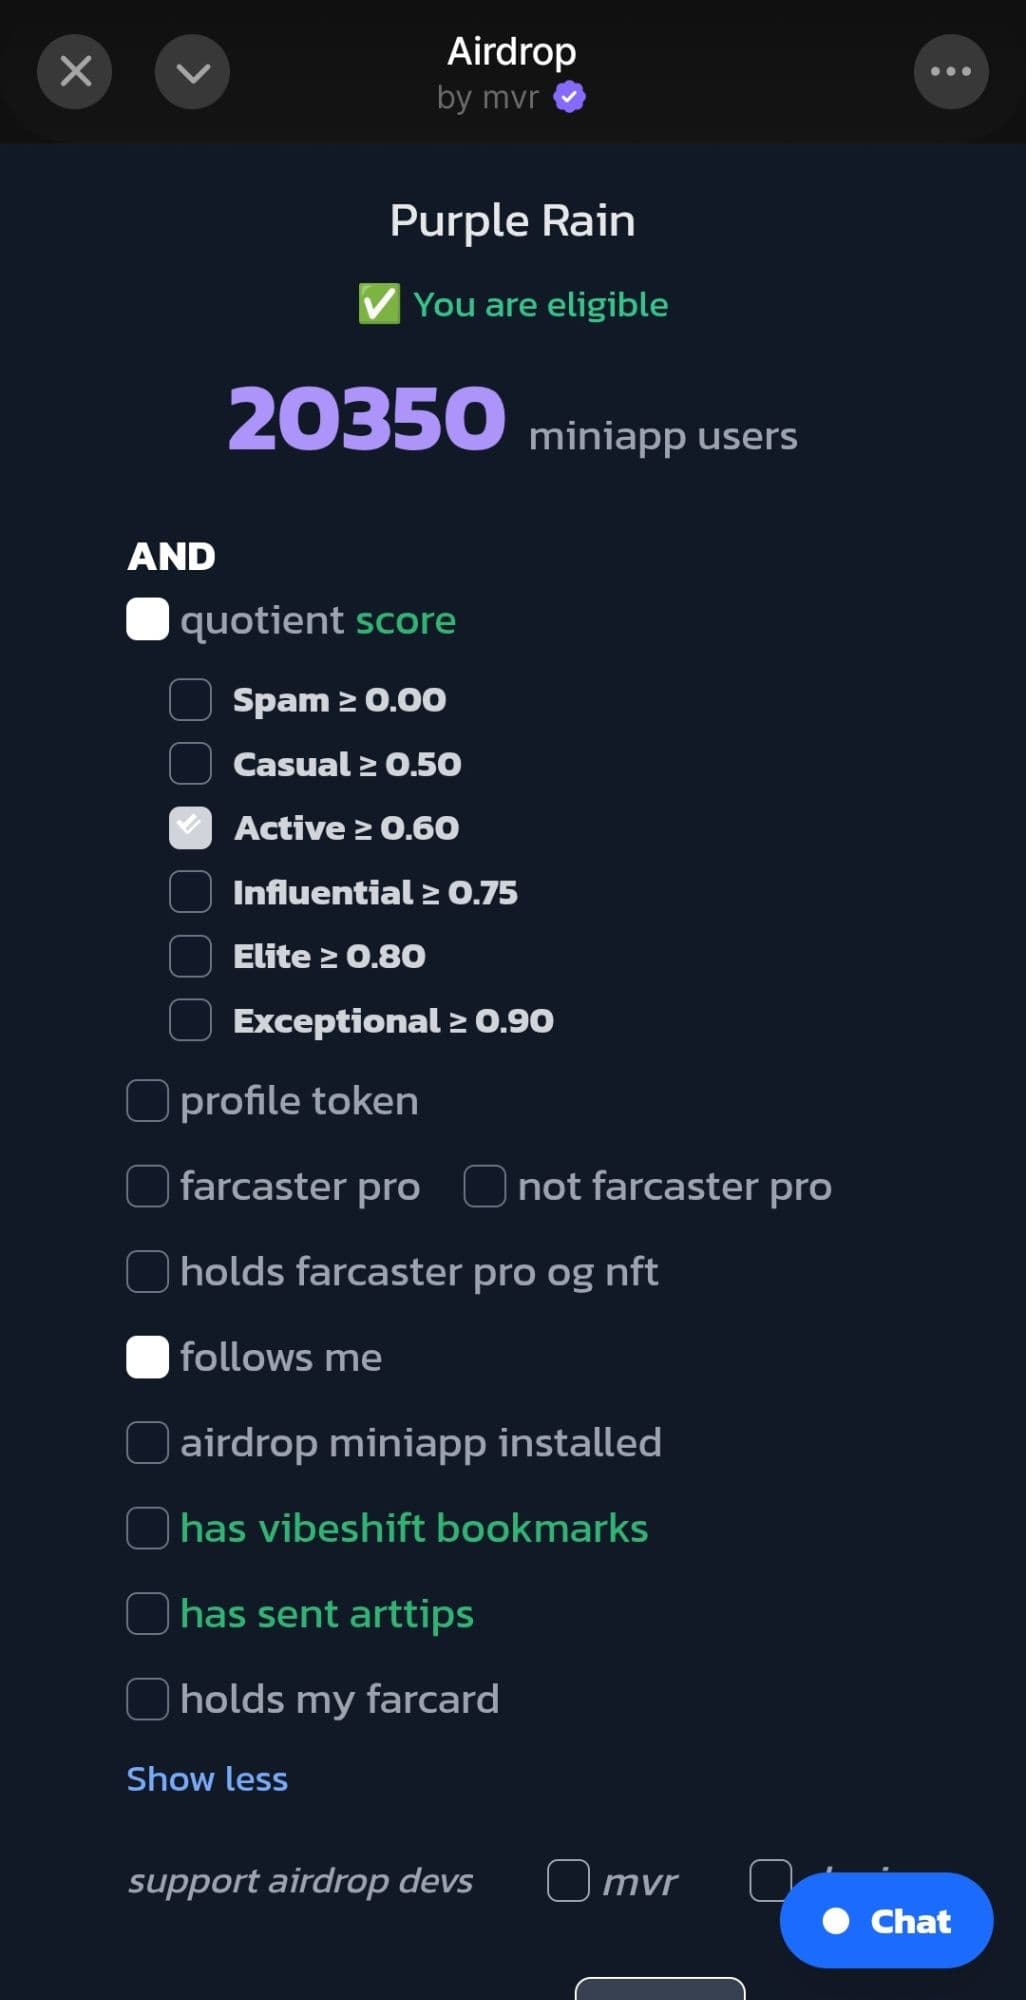Collapse filters with Show less
Screen dimensions: 1026x2000
[x=207, y=1779]
